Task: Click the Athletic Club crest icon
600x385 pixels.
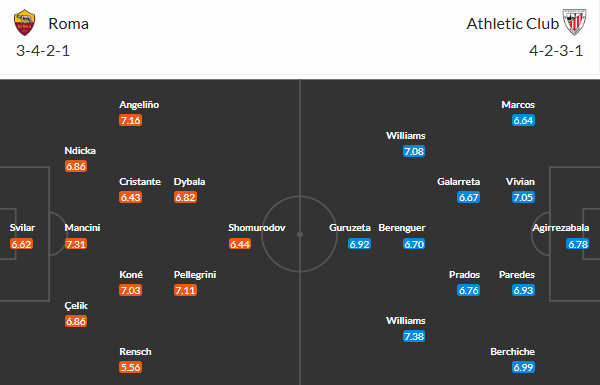Action: pyautogui.click(x=574, y=23)
